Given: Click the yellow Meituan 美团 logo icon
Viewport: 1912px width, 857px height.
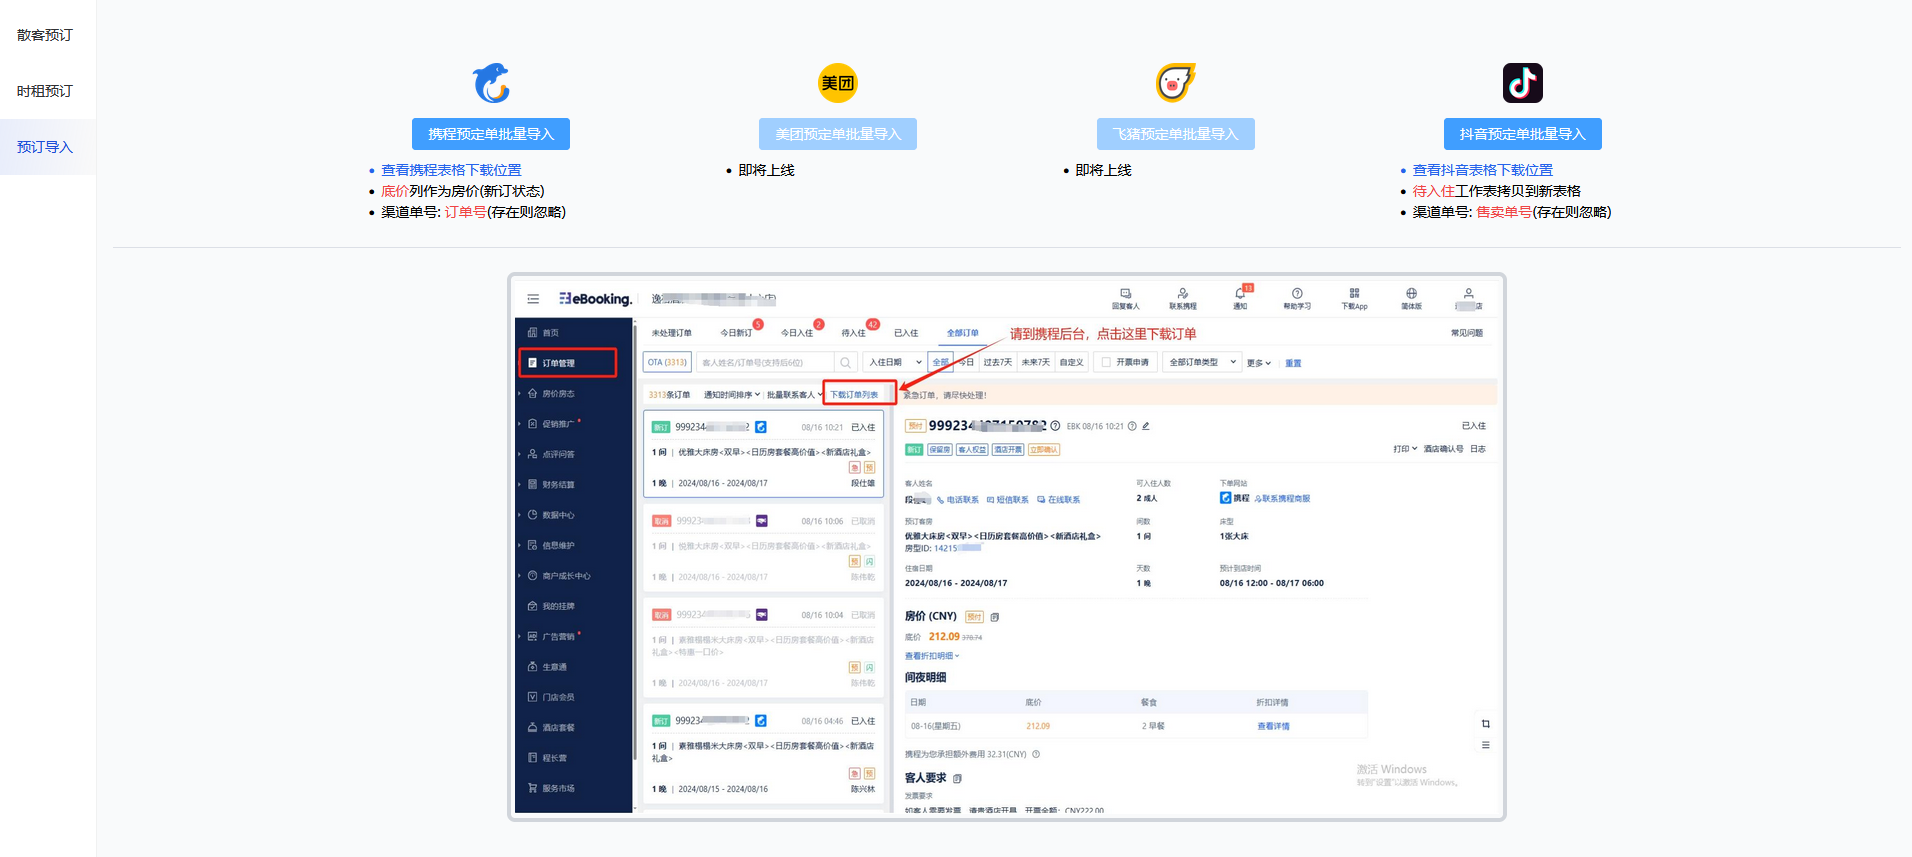Looking at the screenshot, I should pos(838,83).
